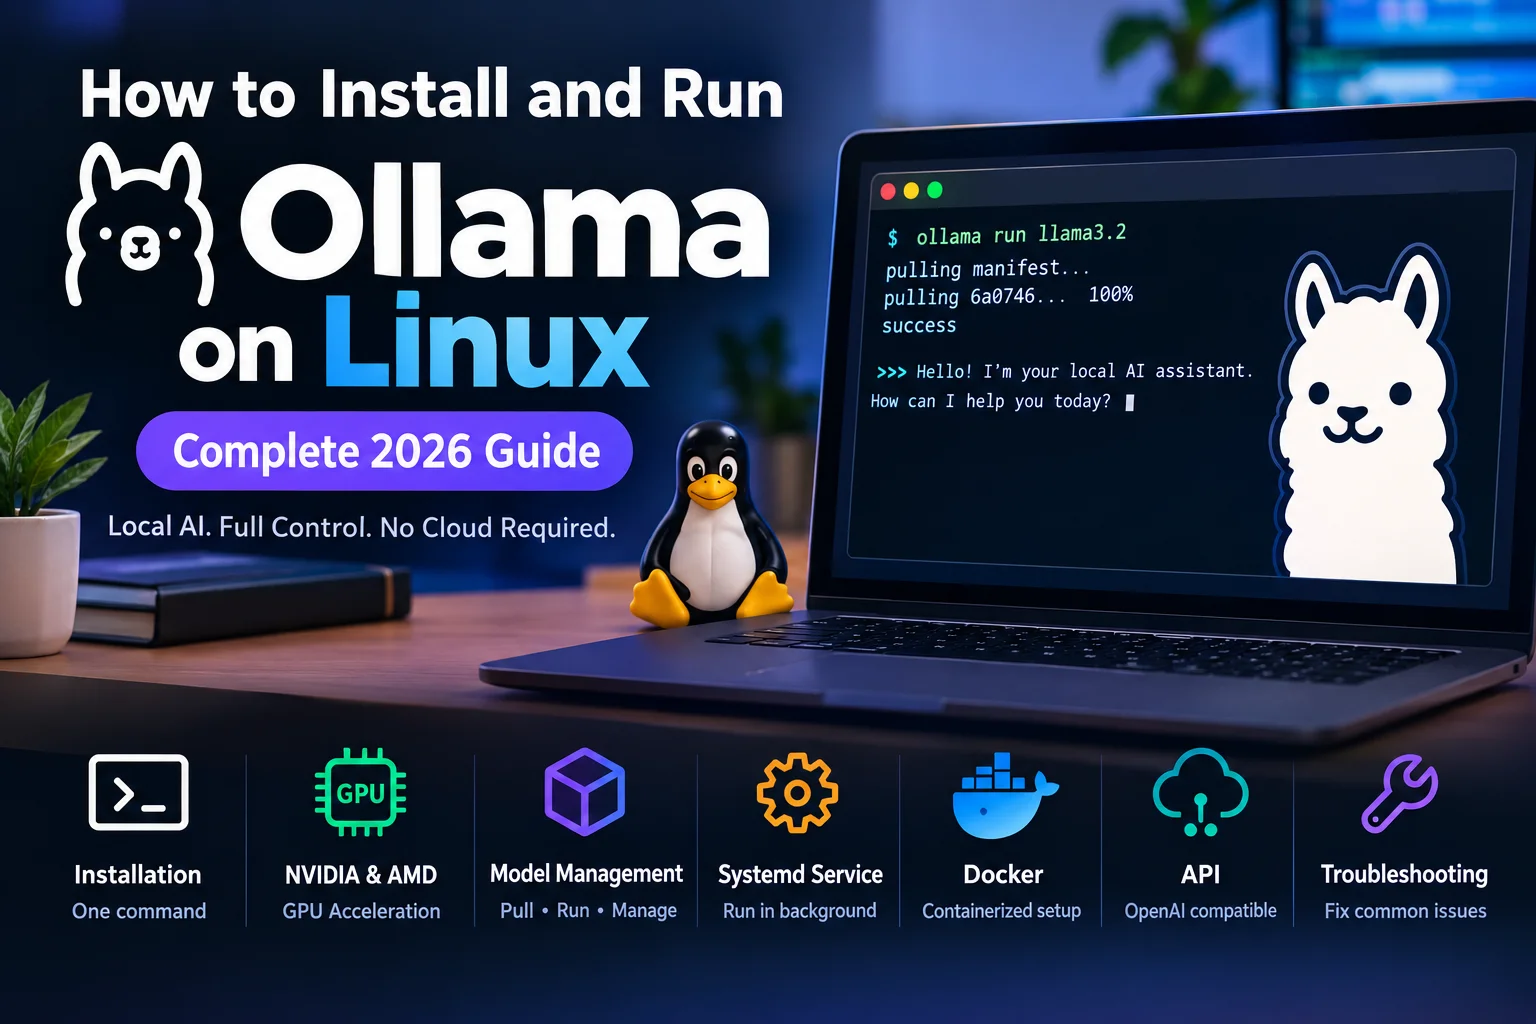Select the tagline "Local AI. Full Control. No Cloud Required."
The height and width of the screenshot is (1024, 1536).
click(x=361, y=527)
